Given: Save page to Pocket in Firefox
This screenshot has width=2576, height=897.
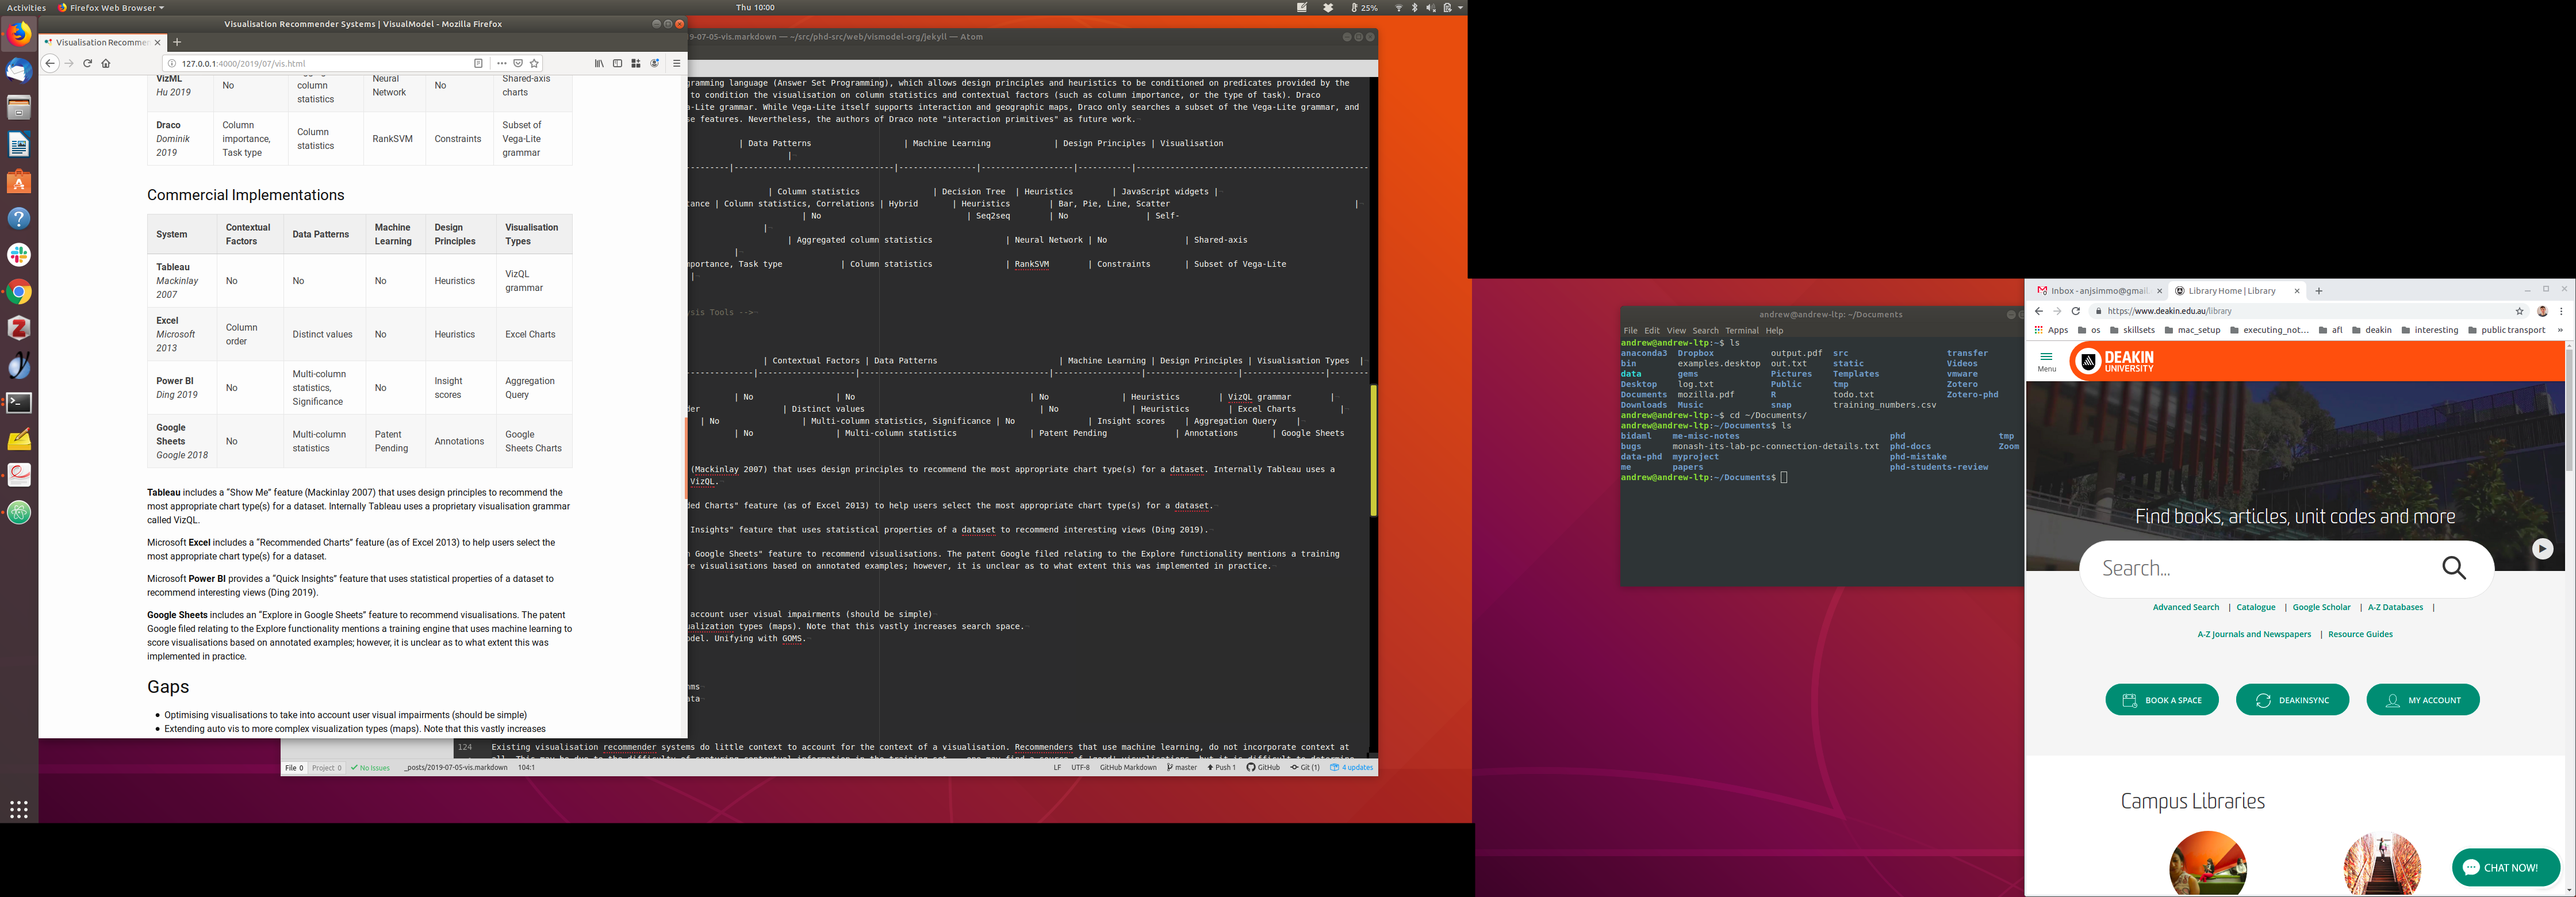Looking at the screenshot, I should click(518, 63).
